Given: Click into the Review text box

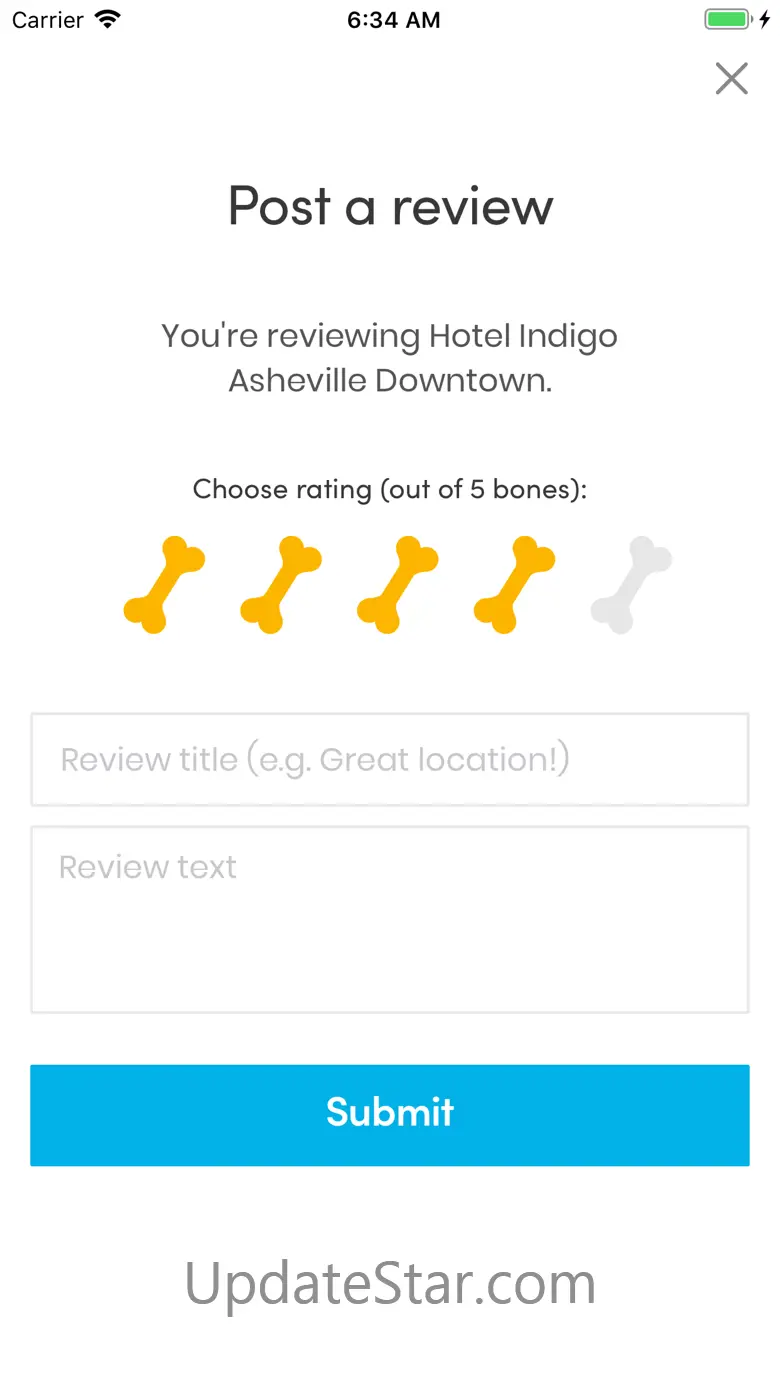Looking at the screenshot, I should coord(390,920).
